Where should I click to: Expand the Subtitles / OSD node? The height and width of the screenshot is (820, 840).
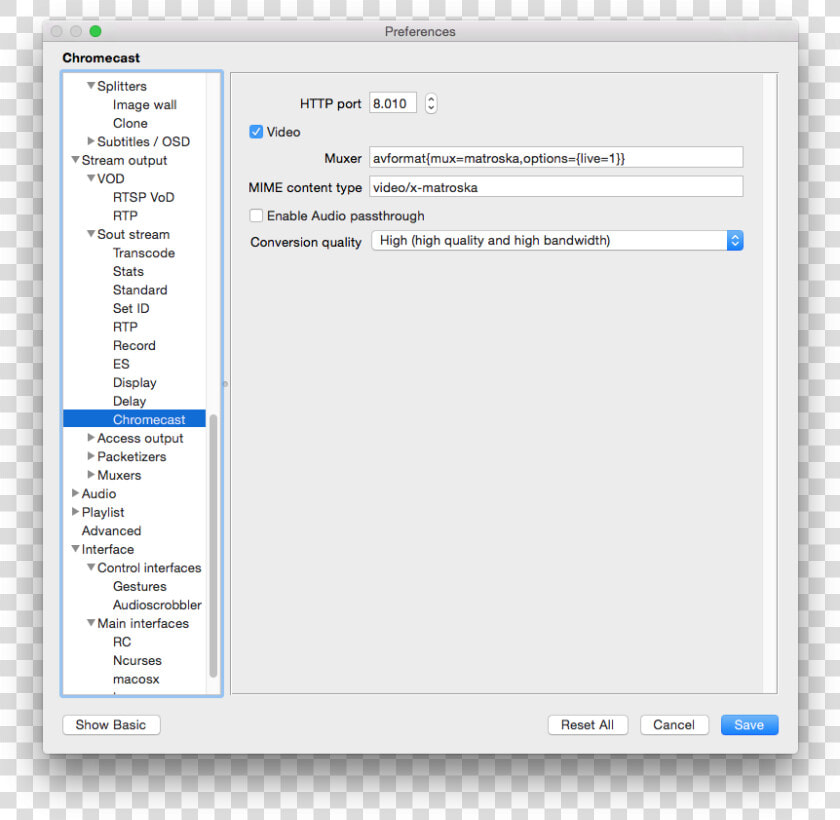click(91, 141)
